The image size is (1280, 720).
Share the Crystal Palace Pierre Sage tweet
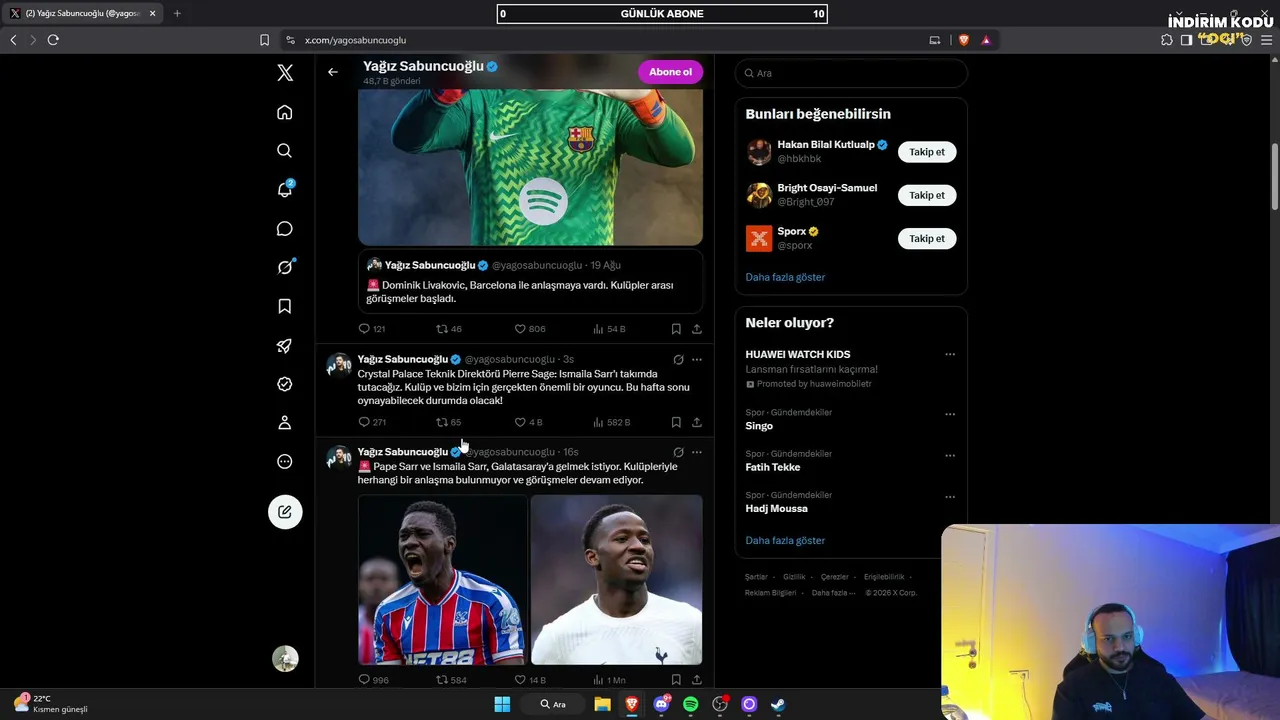(x=697, y=422)
